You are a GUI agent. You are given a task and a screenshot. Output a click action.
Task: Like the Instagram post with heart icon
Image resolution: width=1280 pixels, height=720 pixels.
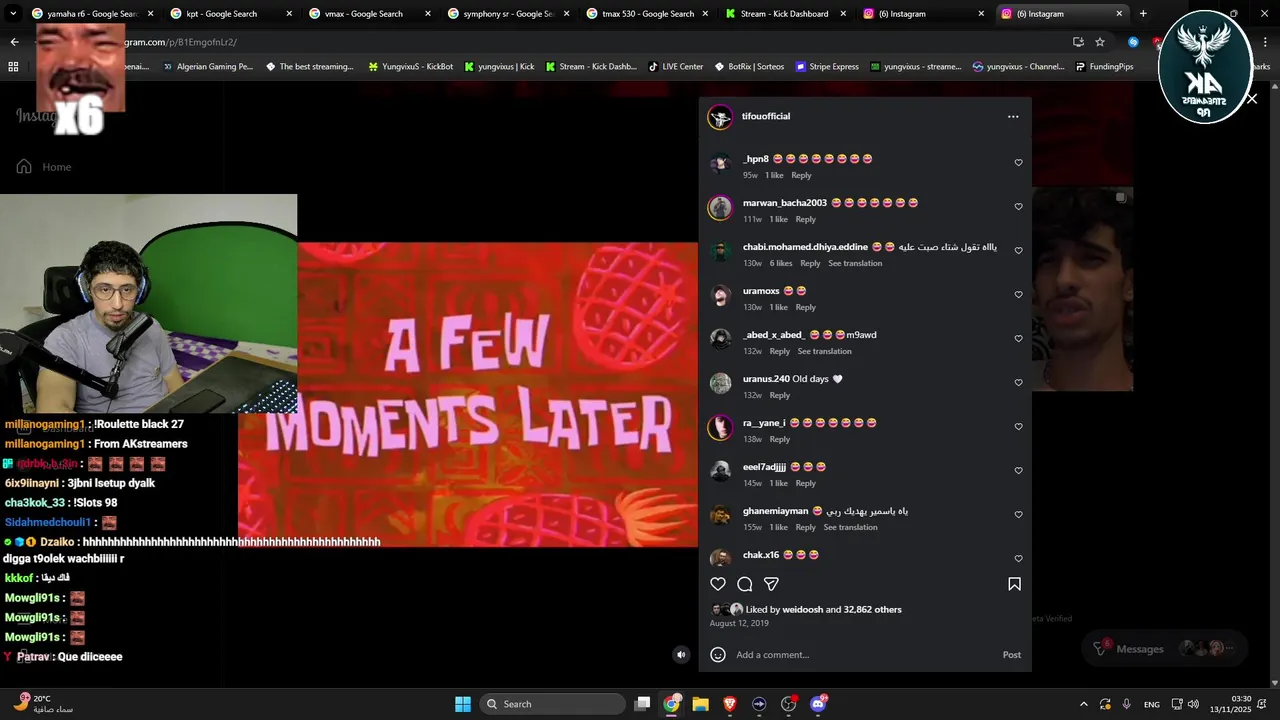tap(718, 584)
